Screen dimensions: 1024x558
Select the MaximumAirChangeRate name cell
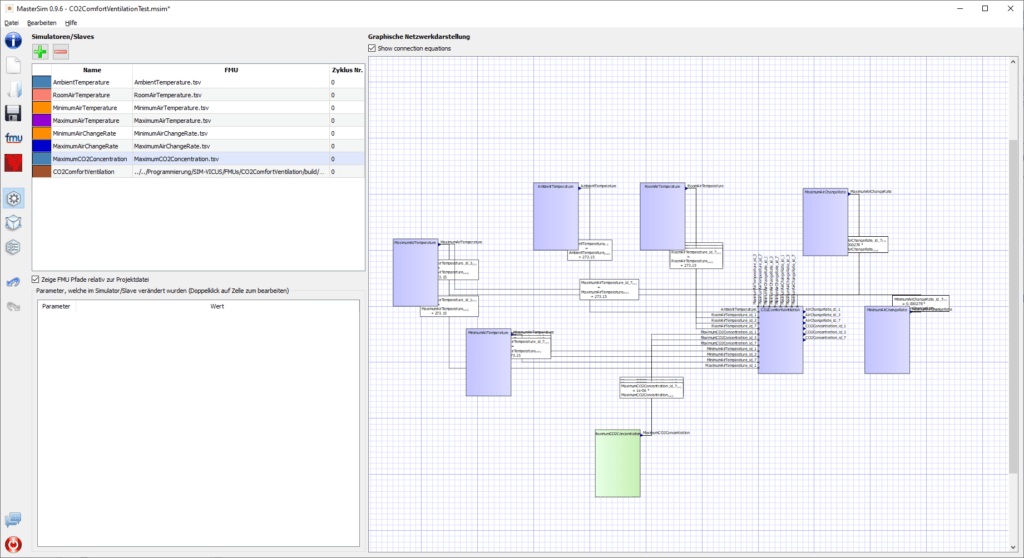pyautogui.click(x=91, y=146)
